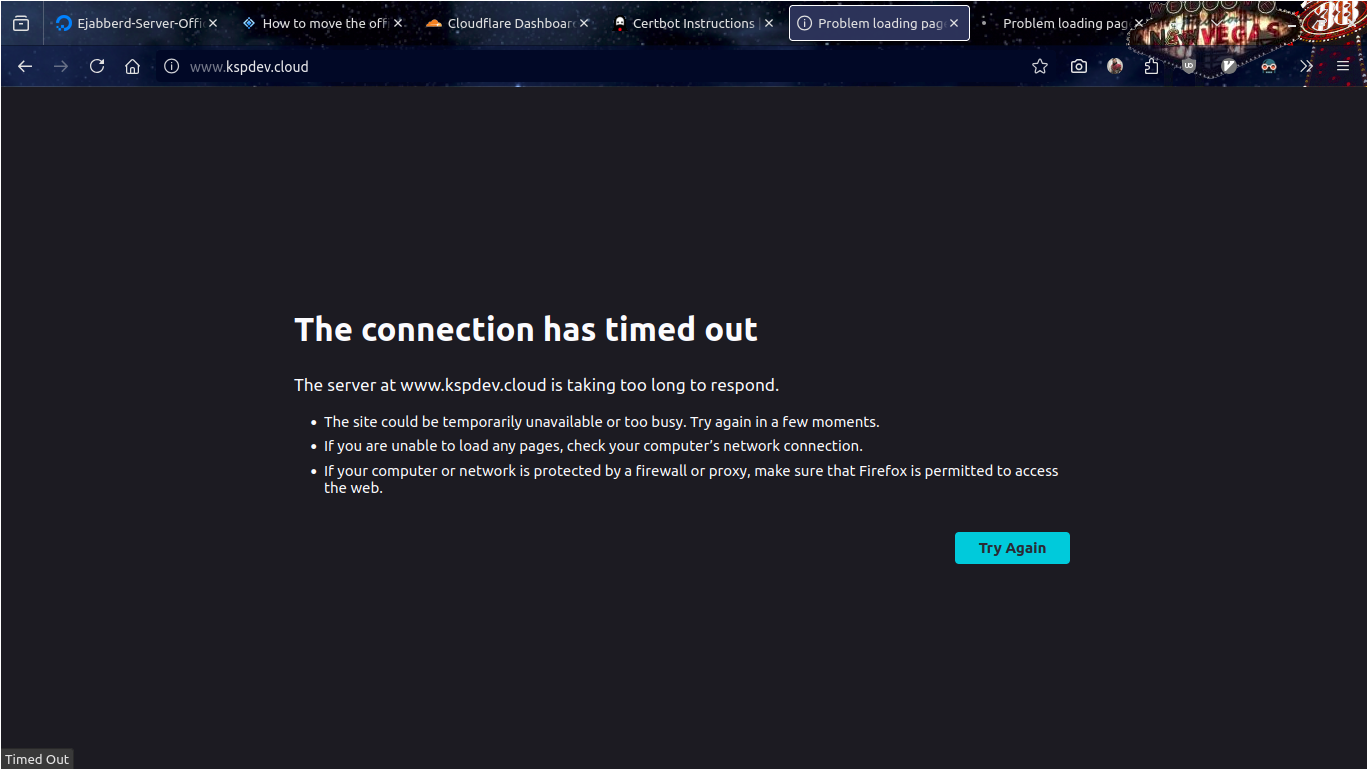Bookmark this page with the star icon
Screen dimensions: 1368x770
point(1040,66)
